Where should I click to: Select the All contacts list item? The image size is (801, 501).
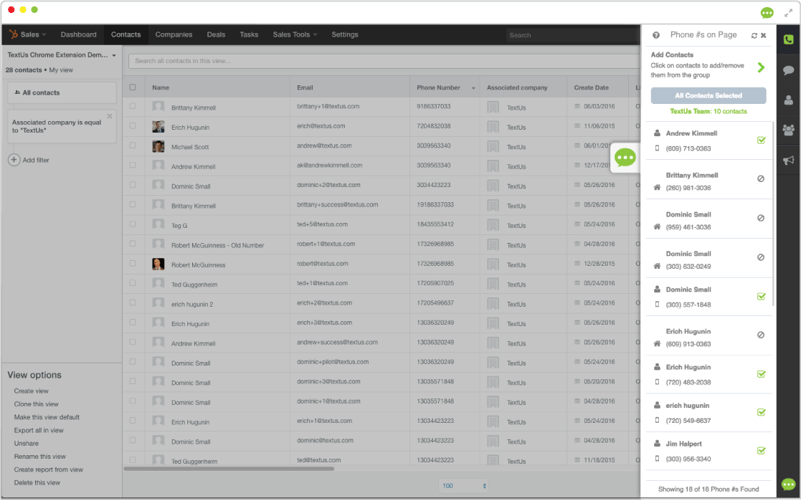pyautogui.click(x=62, y=93)
